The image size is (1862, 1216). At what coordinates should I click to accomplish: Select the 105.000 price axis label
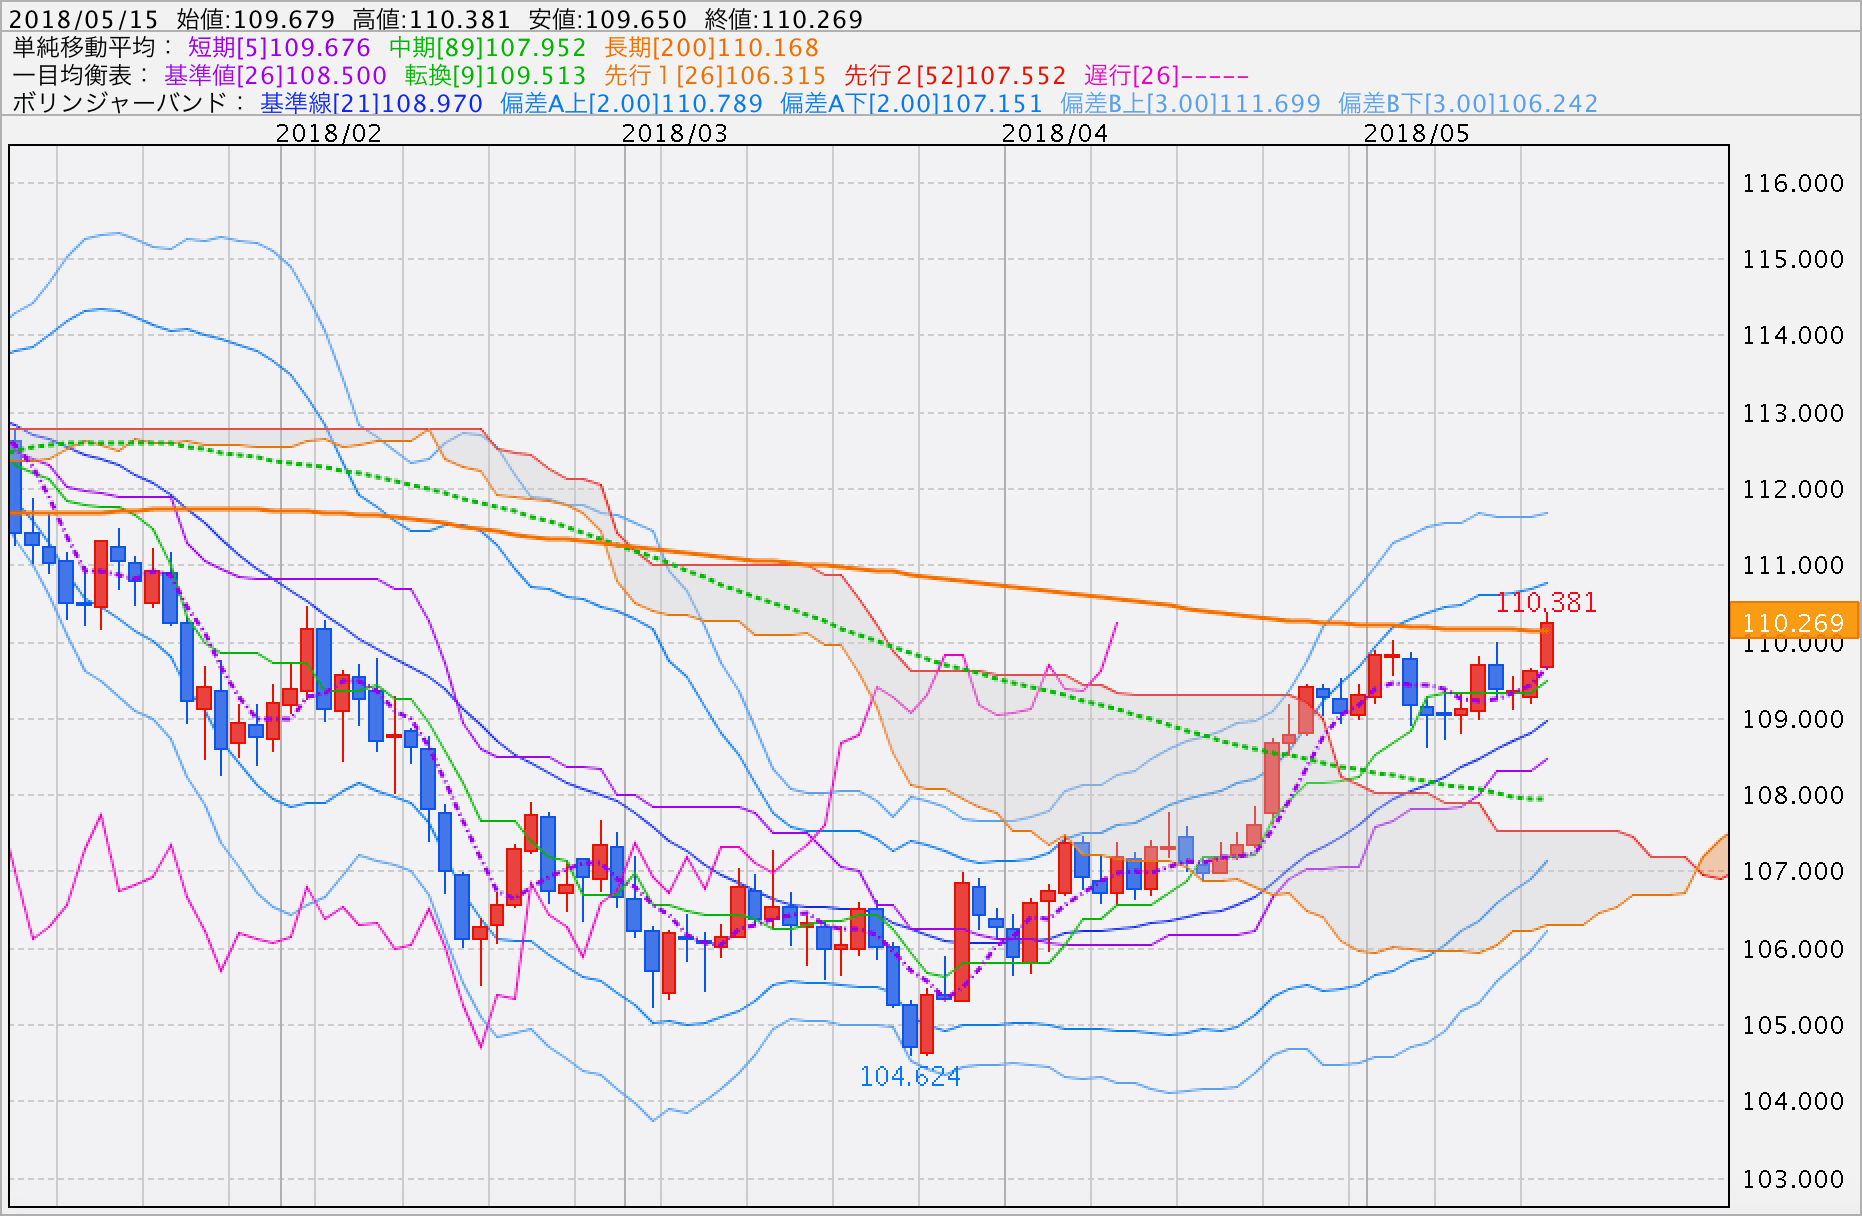[1793, 1025]
